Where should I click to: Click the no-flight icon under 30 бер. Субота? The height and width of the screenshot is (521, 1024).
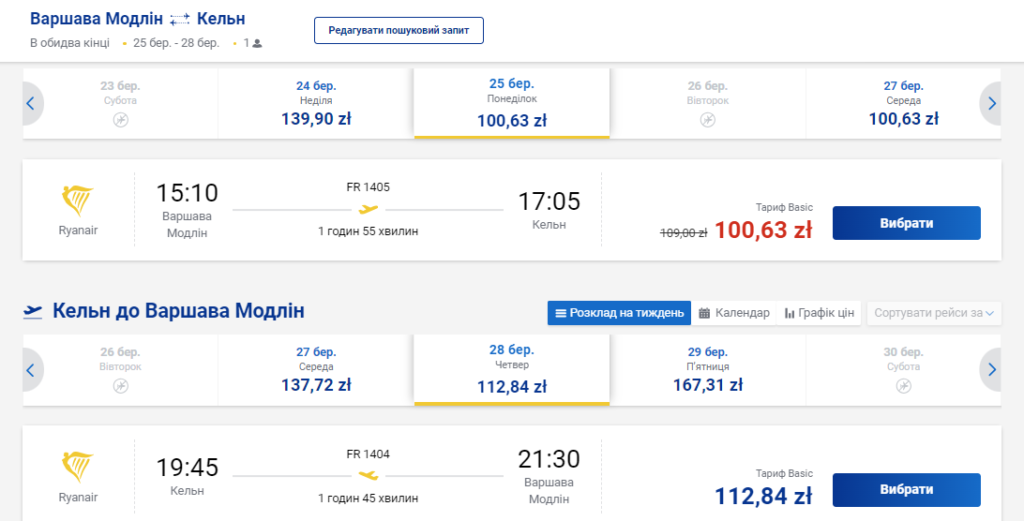pos(904,387)
